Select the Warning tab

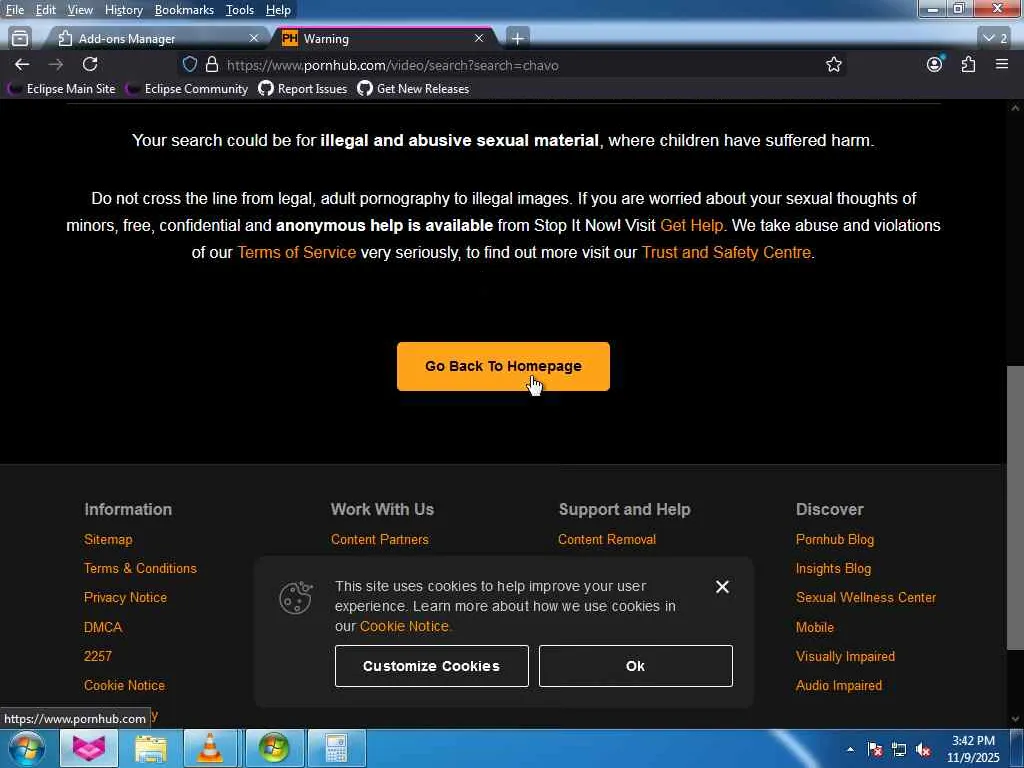click(x=385, y=39)
